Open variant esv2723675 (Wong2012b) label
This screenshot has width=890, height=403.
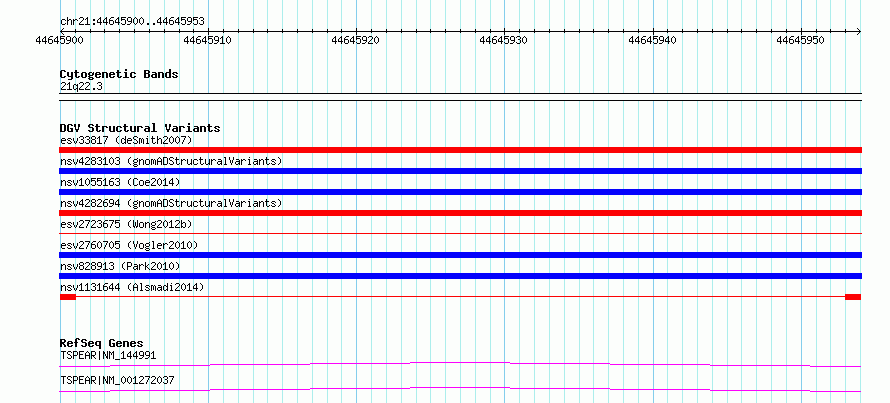126,224
